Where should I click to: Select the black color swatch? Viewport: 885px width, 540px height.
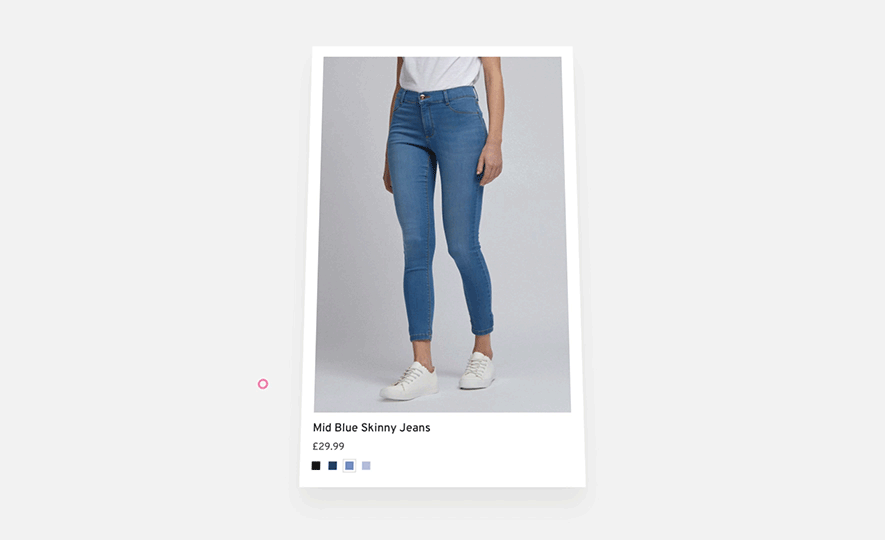coord(316,466)
